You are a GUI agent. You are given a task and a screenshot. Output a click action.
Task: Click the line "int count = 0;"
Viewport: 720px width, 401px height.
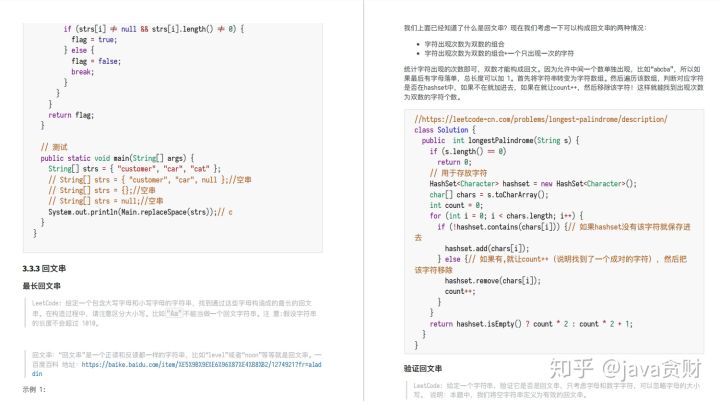456,205
